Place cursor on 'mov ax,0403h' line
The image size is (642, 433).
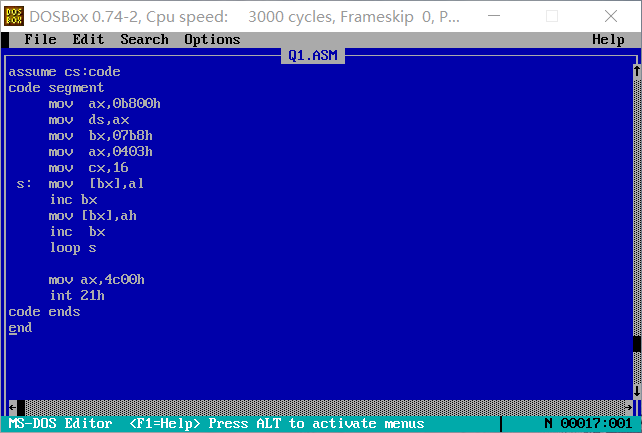click(x=100, y=151)
